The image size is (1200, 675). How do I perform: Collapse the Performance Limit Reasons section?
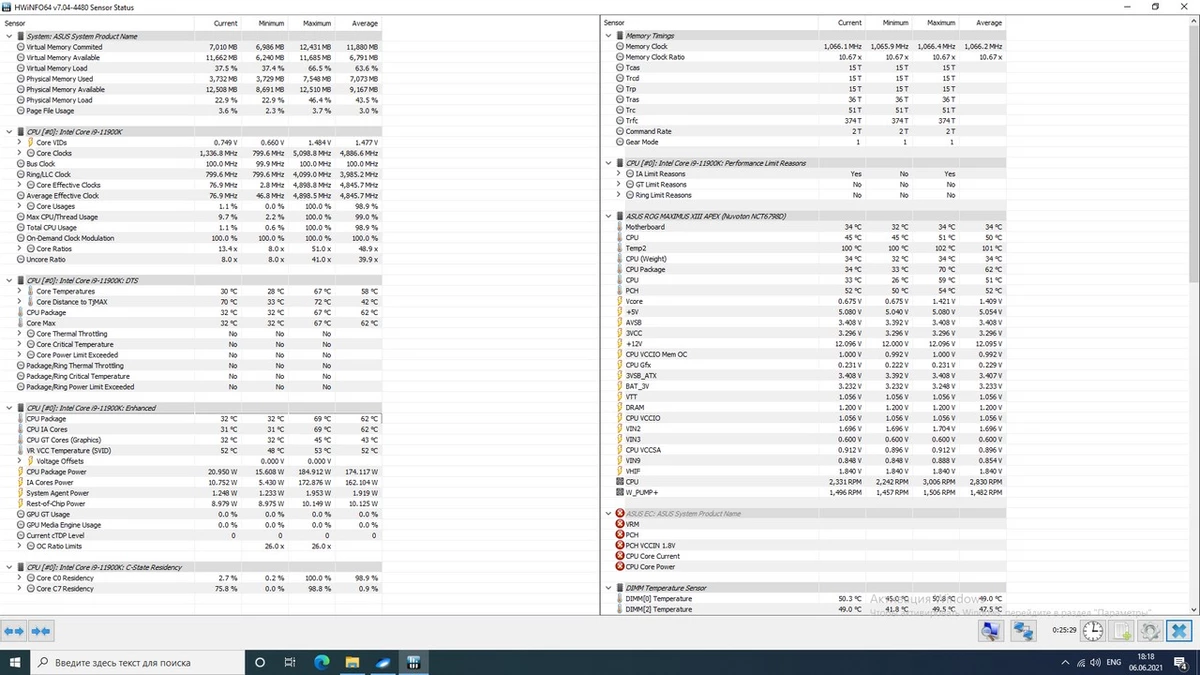(x=608, y=163)
